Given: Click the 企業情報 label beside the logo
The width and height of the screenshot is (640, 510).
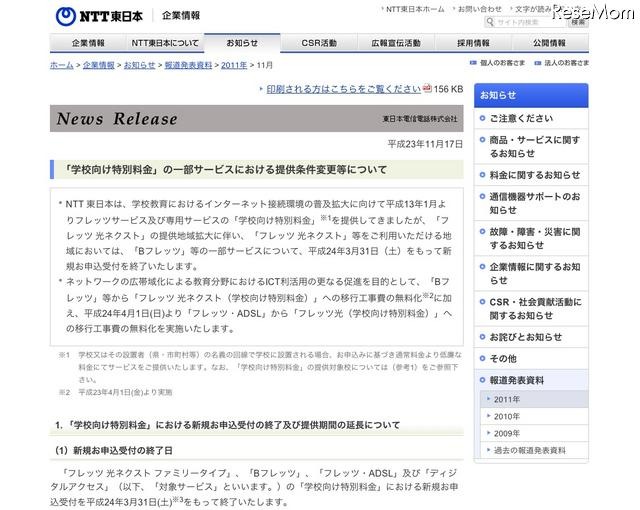Looking at the screenshot, I should click(x=181, y=16).
